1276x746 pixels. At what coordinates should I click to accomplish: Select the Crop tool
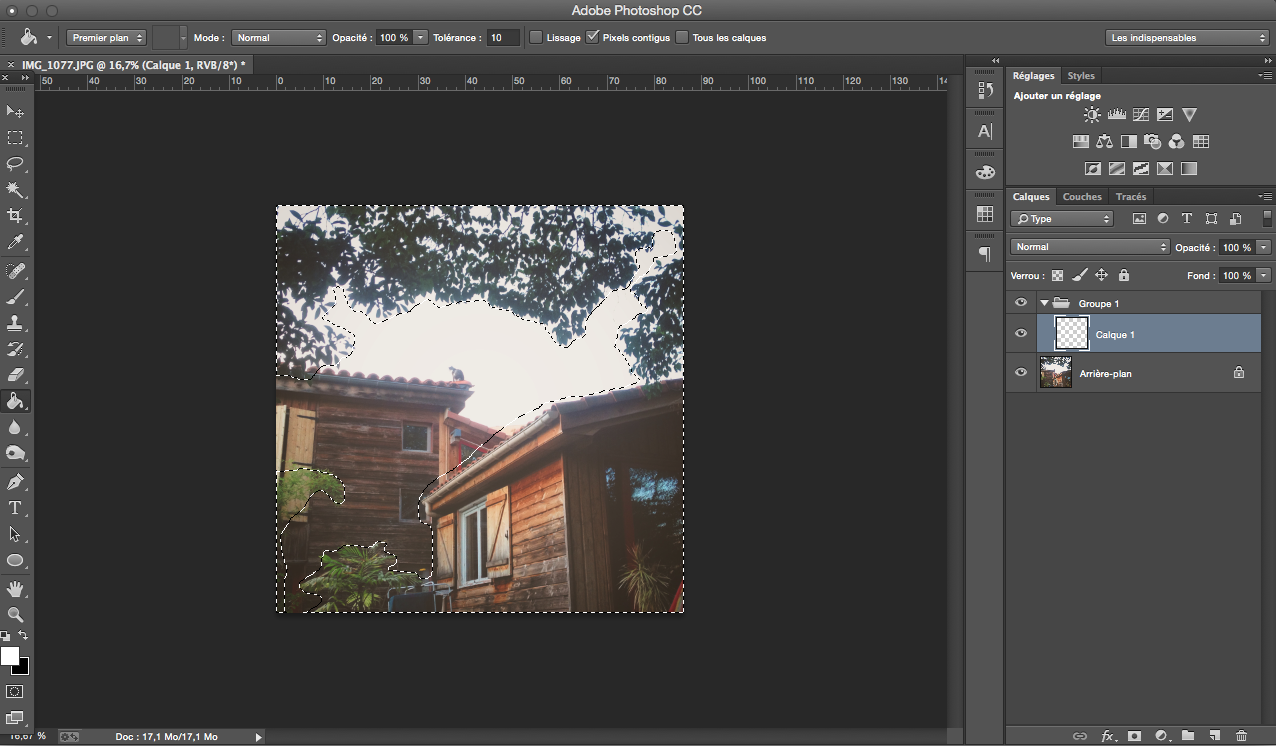point(16,216)
